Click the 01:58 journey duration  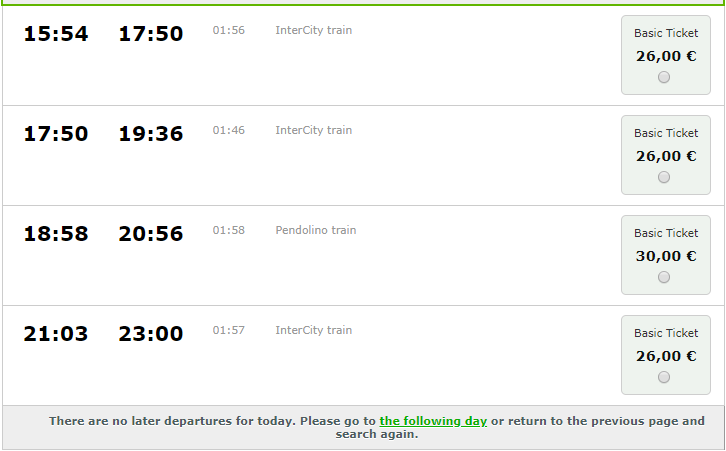229,230
